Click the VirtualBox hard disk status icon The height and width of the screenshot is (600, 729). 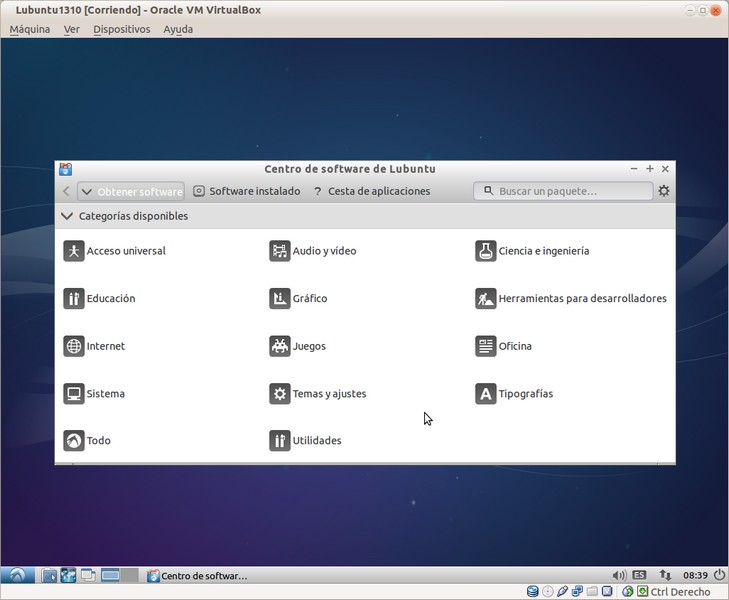point(533,592)
